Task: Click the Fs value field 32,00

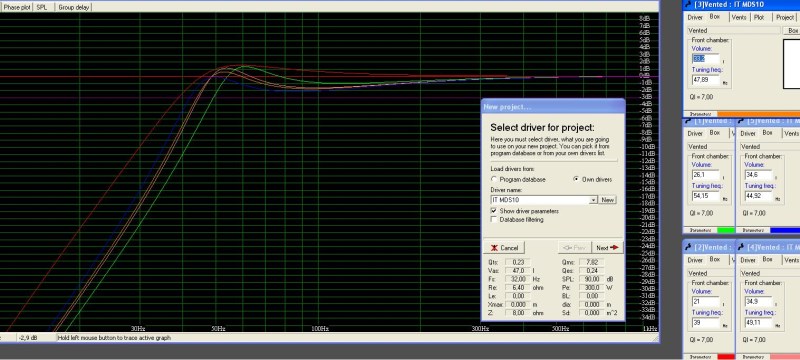Action: click(x=518, y=279)
